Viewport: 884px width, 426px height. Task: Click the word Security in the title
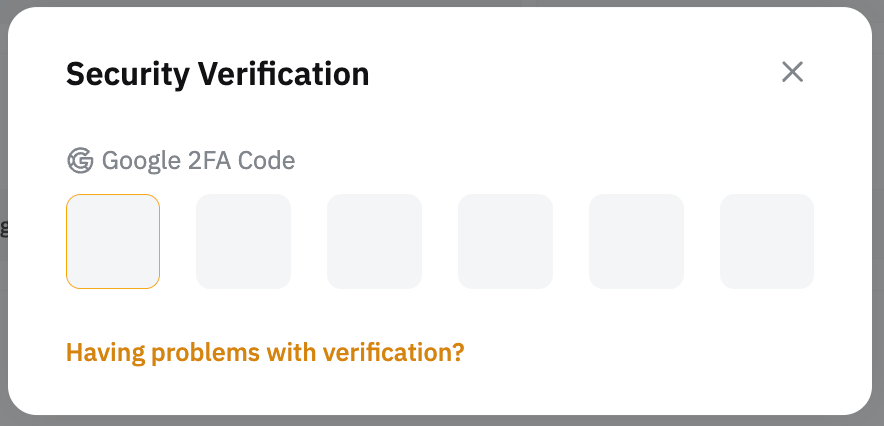(127, 73)
